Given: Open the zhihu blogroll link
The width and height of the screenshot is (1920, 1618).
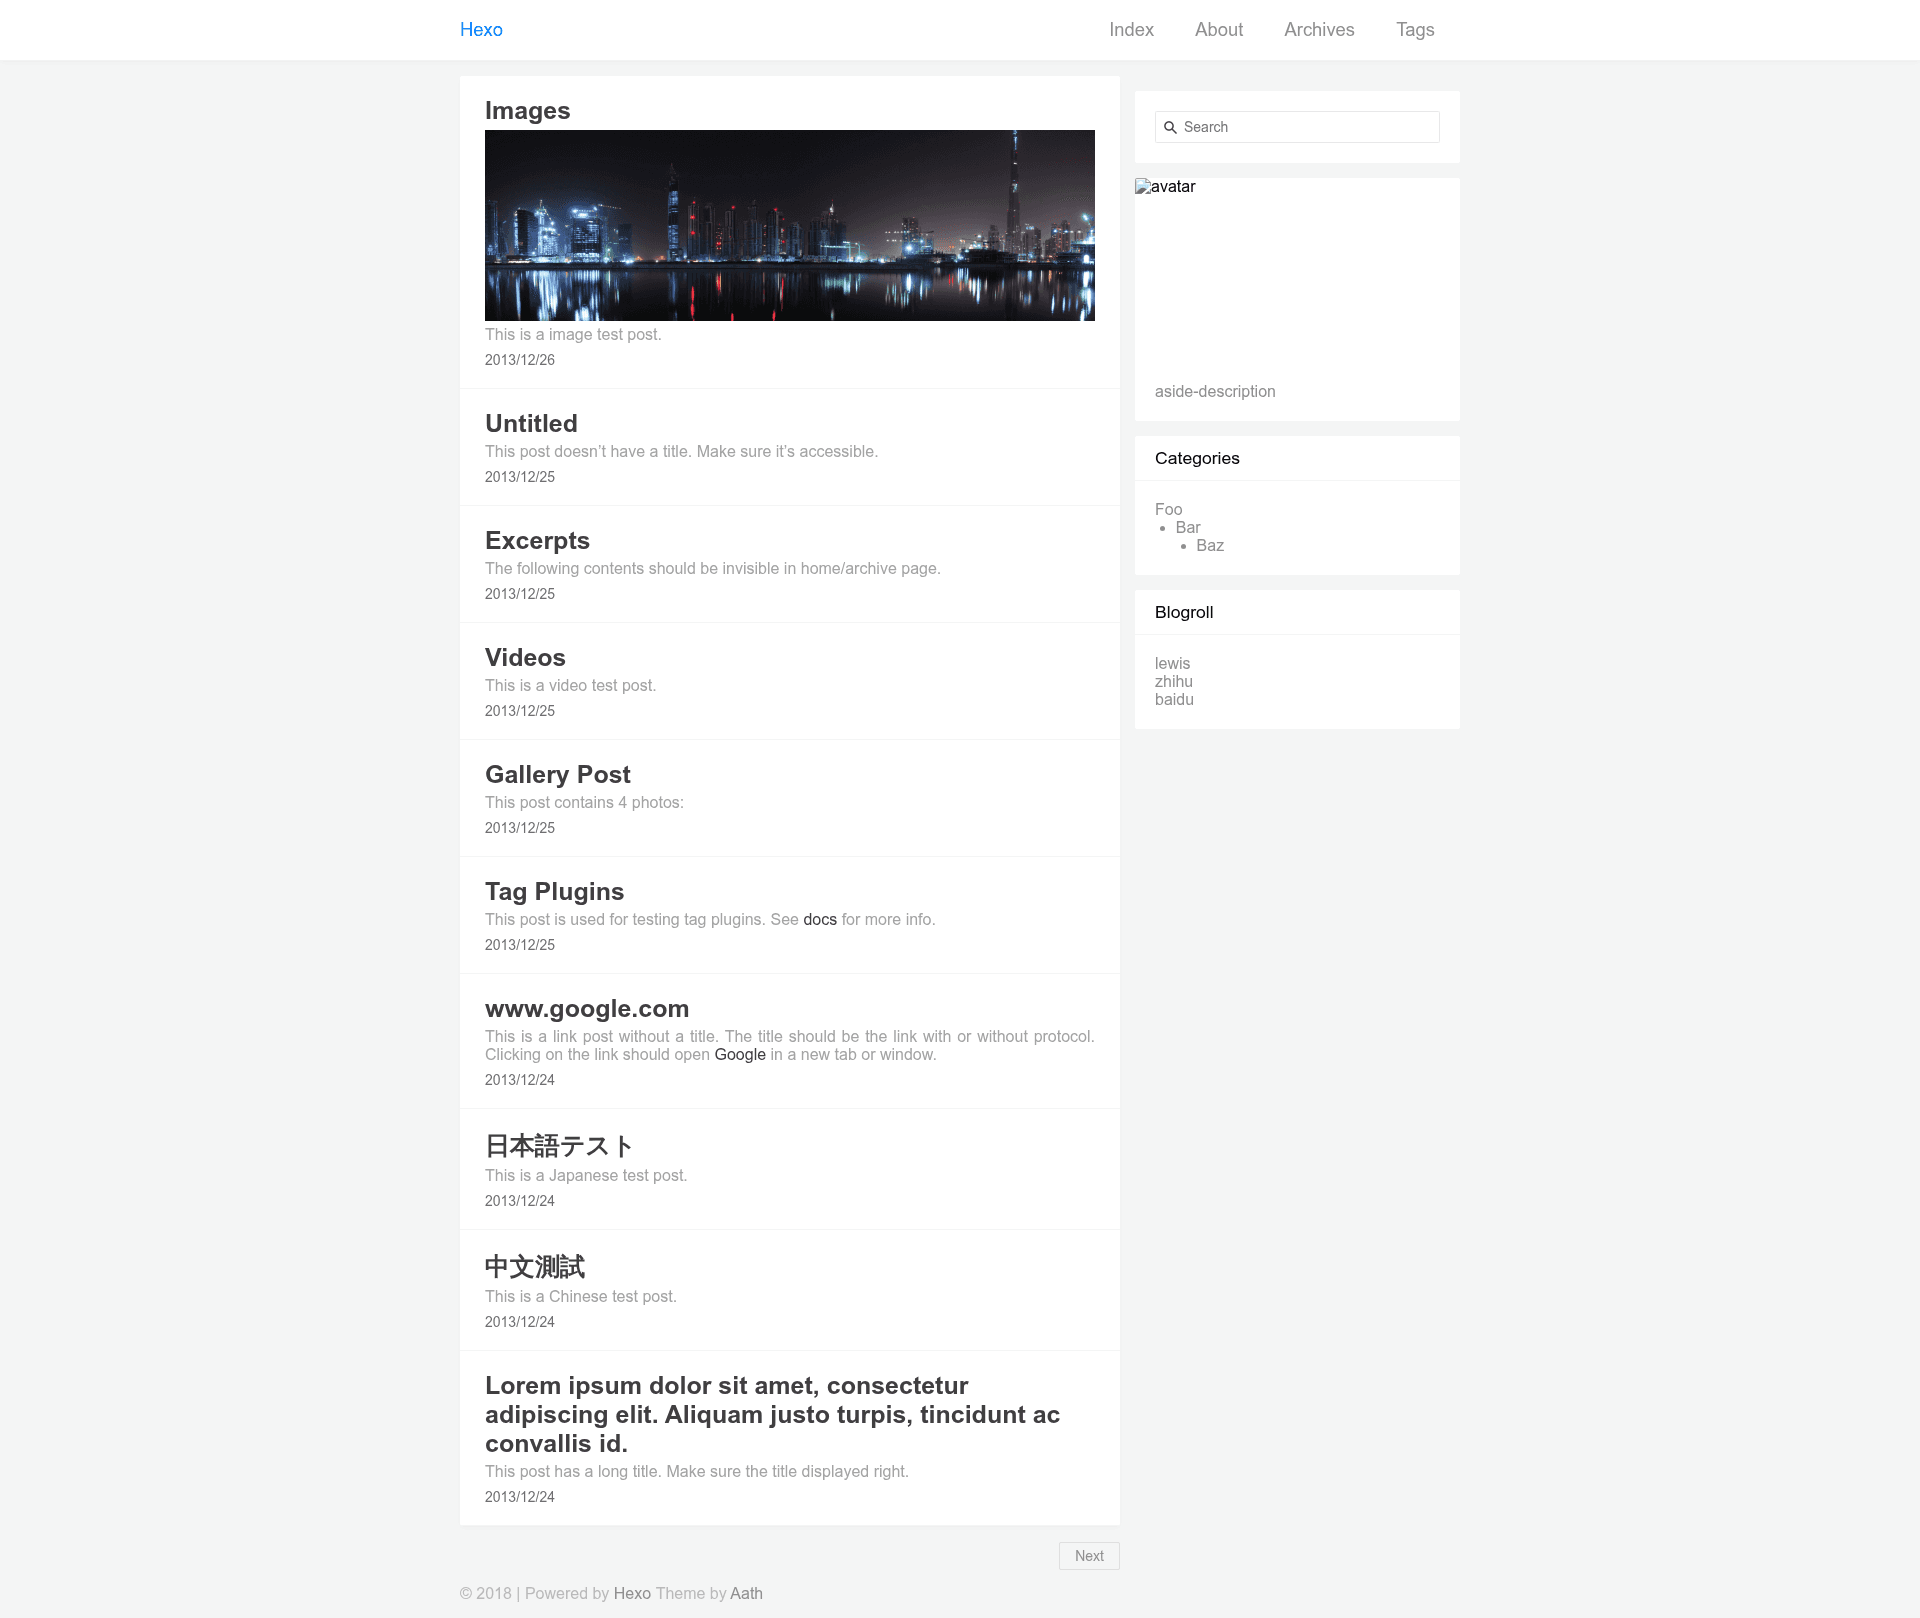Looking at the screenshot, I should tap(1174, 681).
